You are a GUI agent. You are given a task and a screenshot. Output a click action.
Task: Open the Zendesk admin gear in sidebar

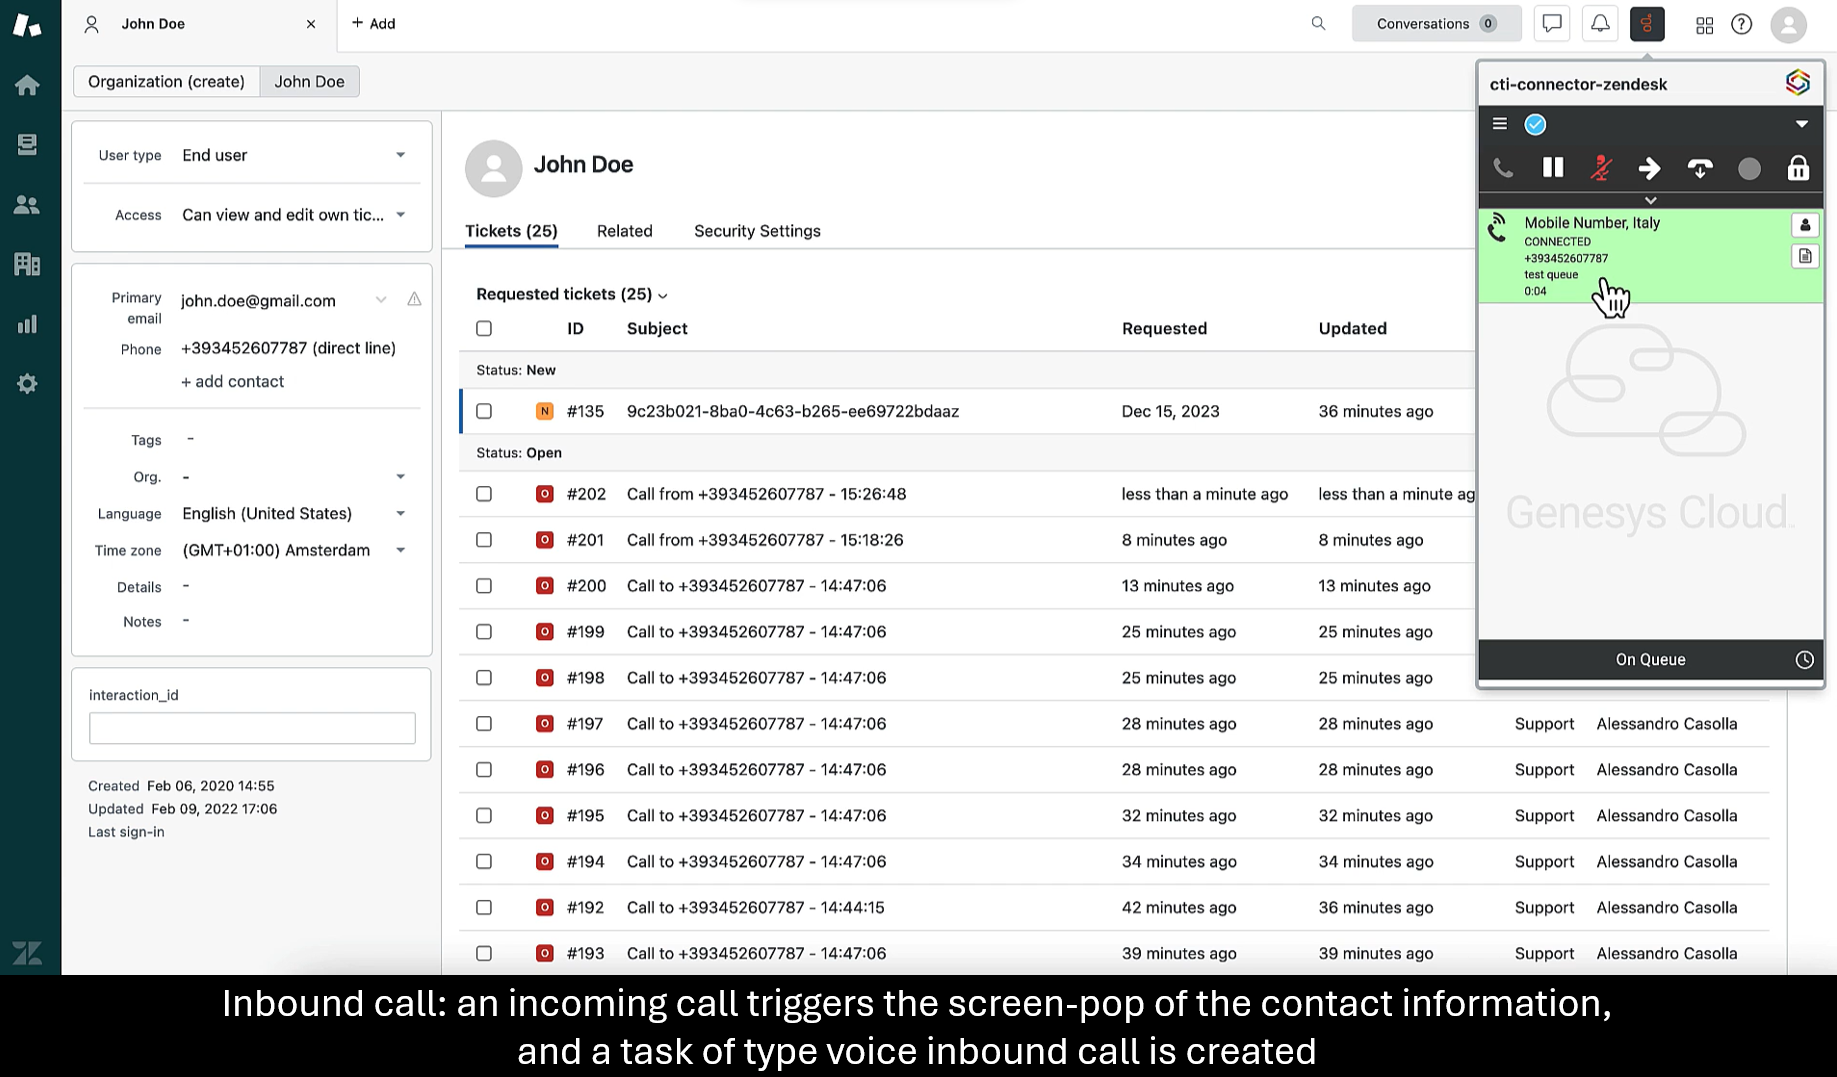click(27, 384)
